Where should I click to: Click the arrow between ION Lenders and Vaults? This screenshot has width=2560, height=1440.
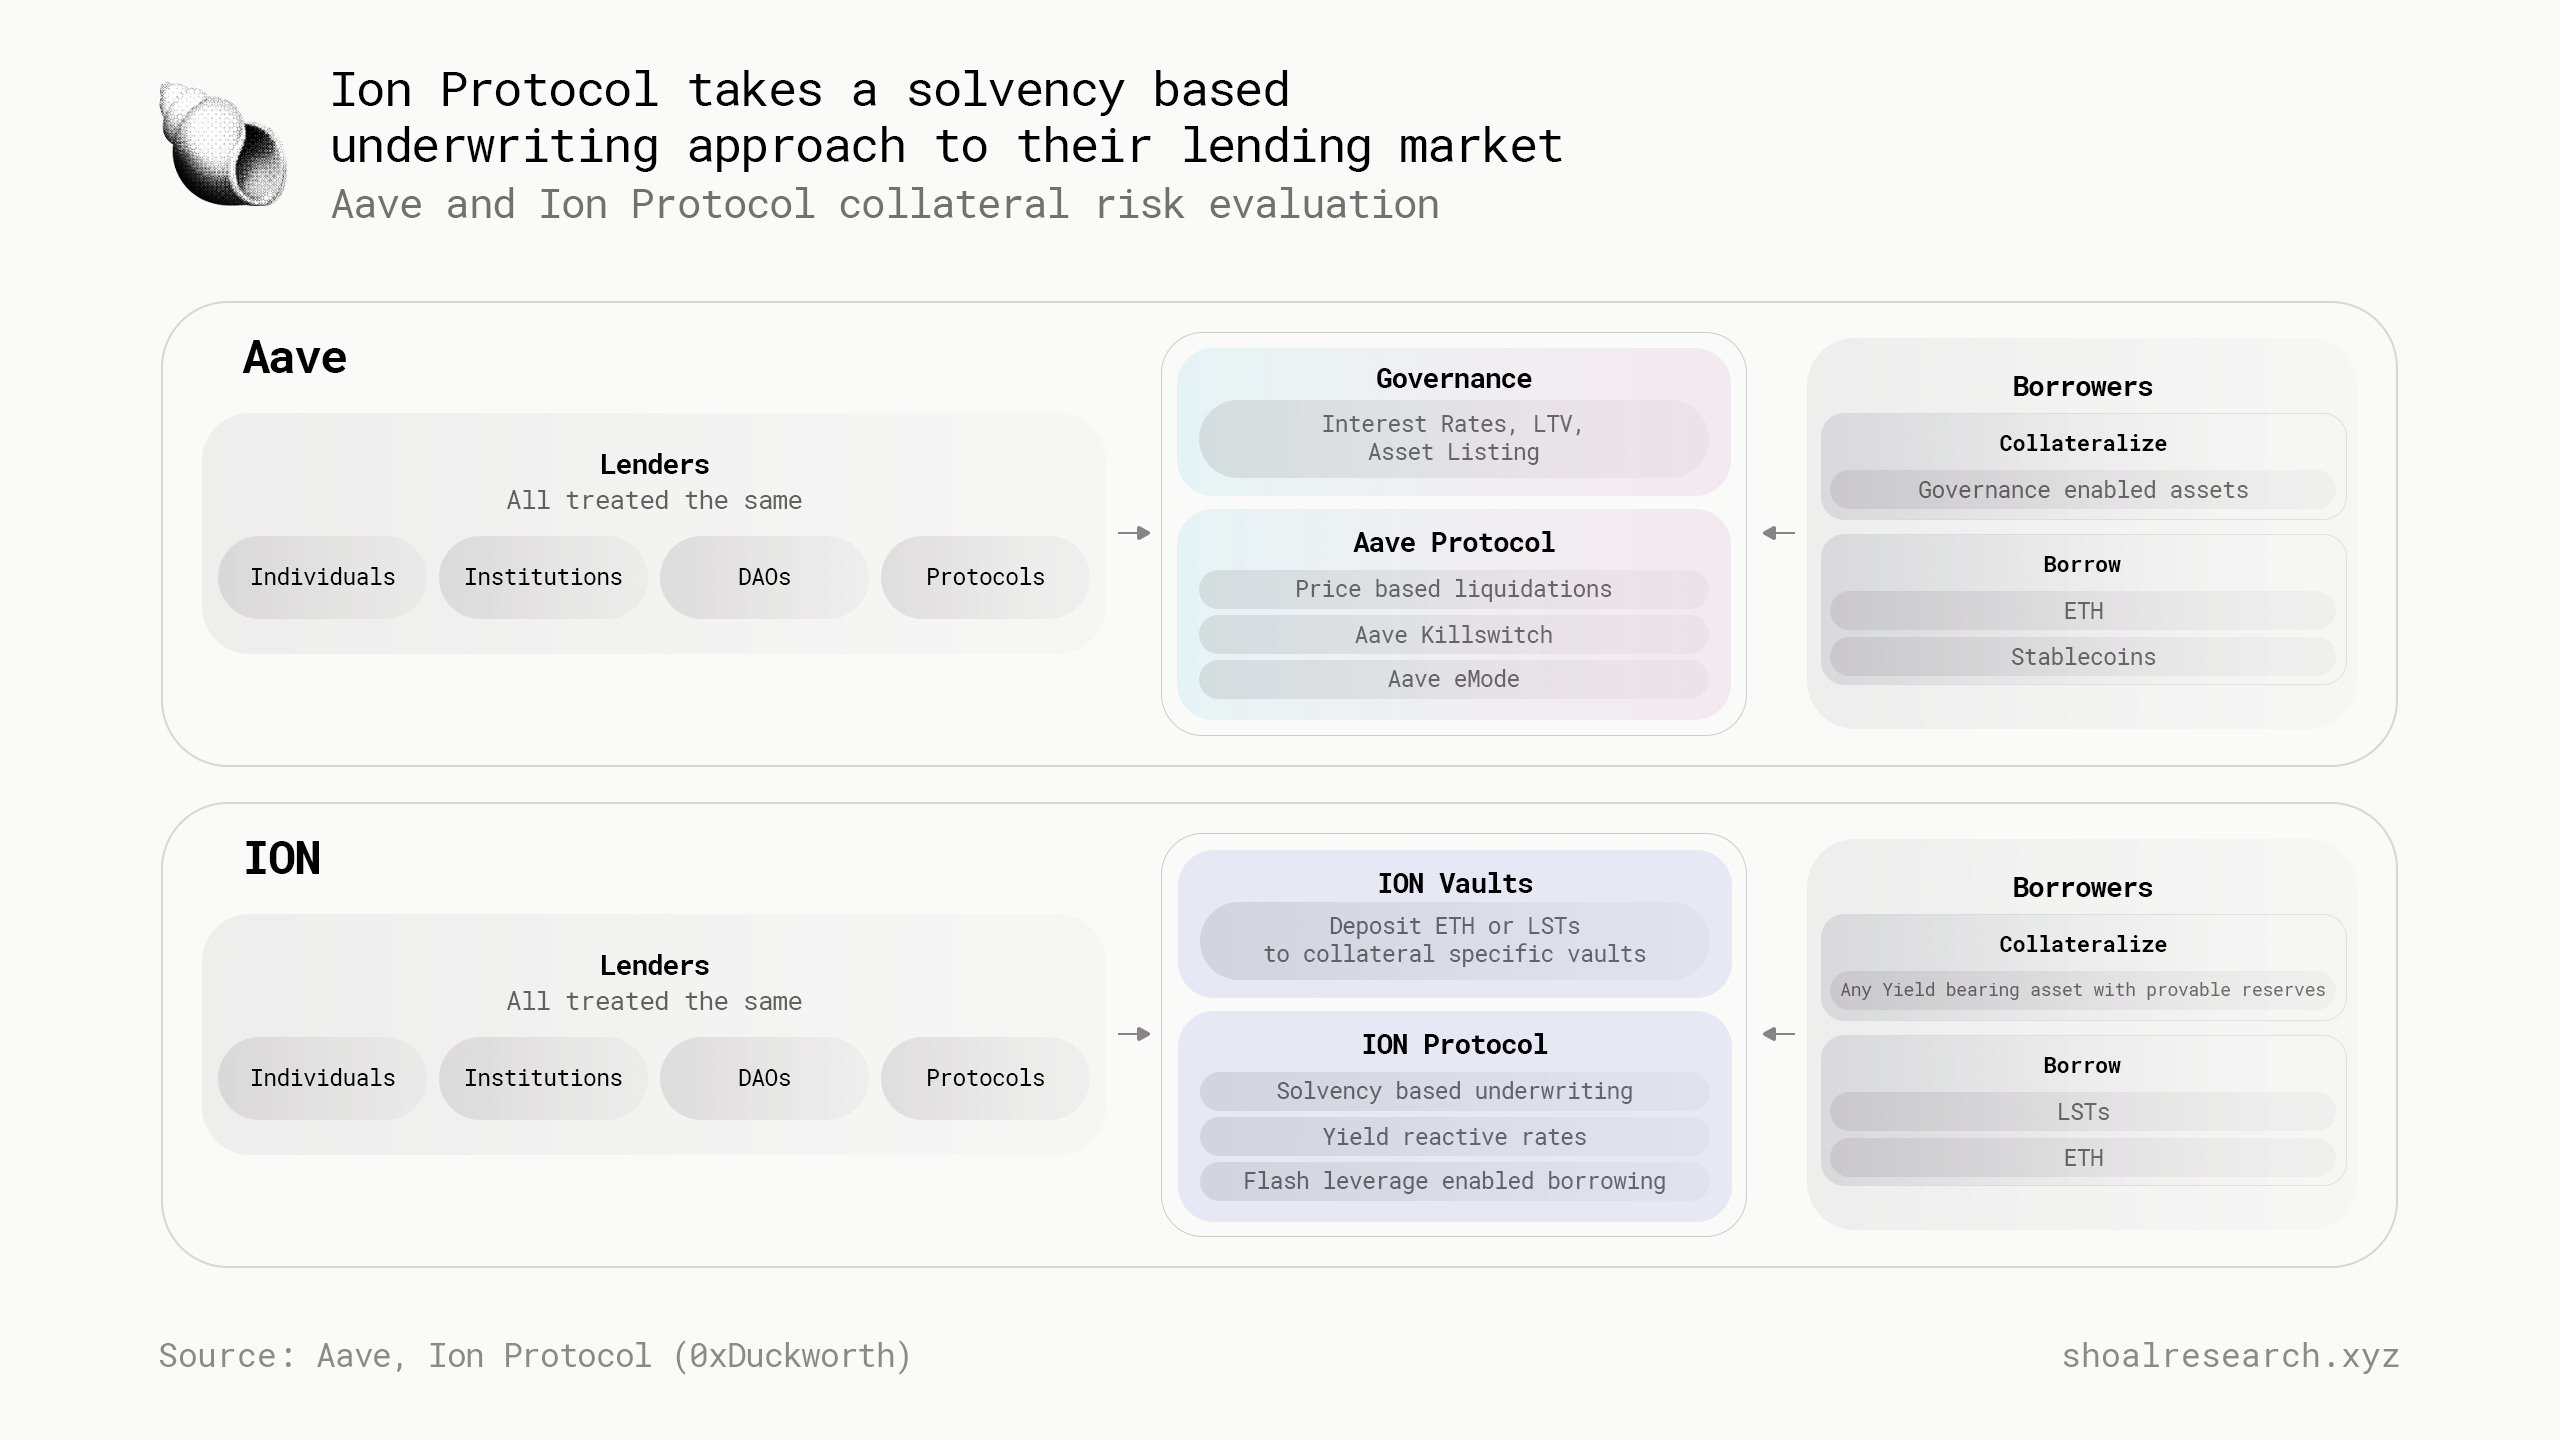[1134, 1034]
